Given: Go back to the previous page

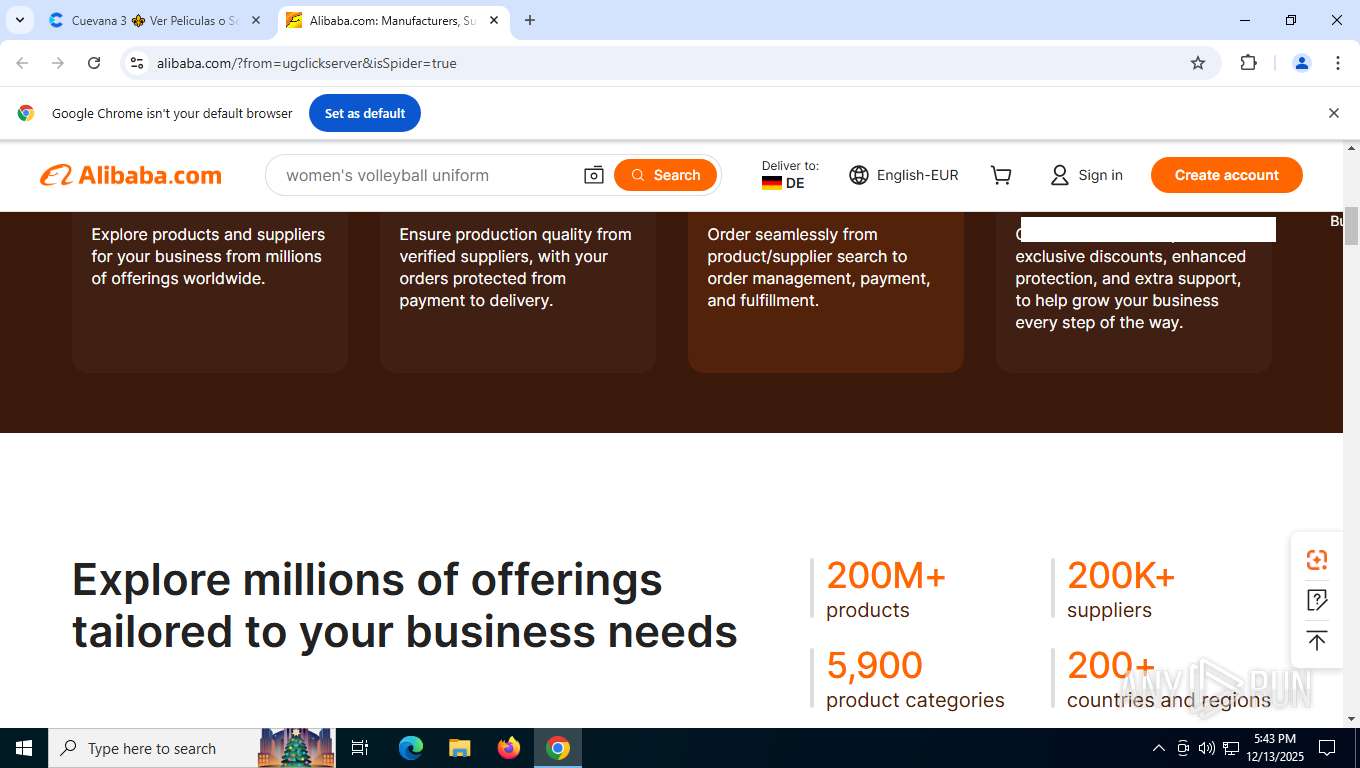Looking at the screenshot, I should 22,63.
